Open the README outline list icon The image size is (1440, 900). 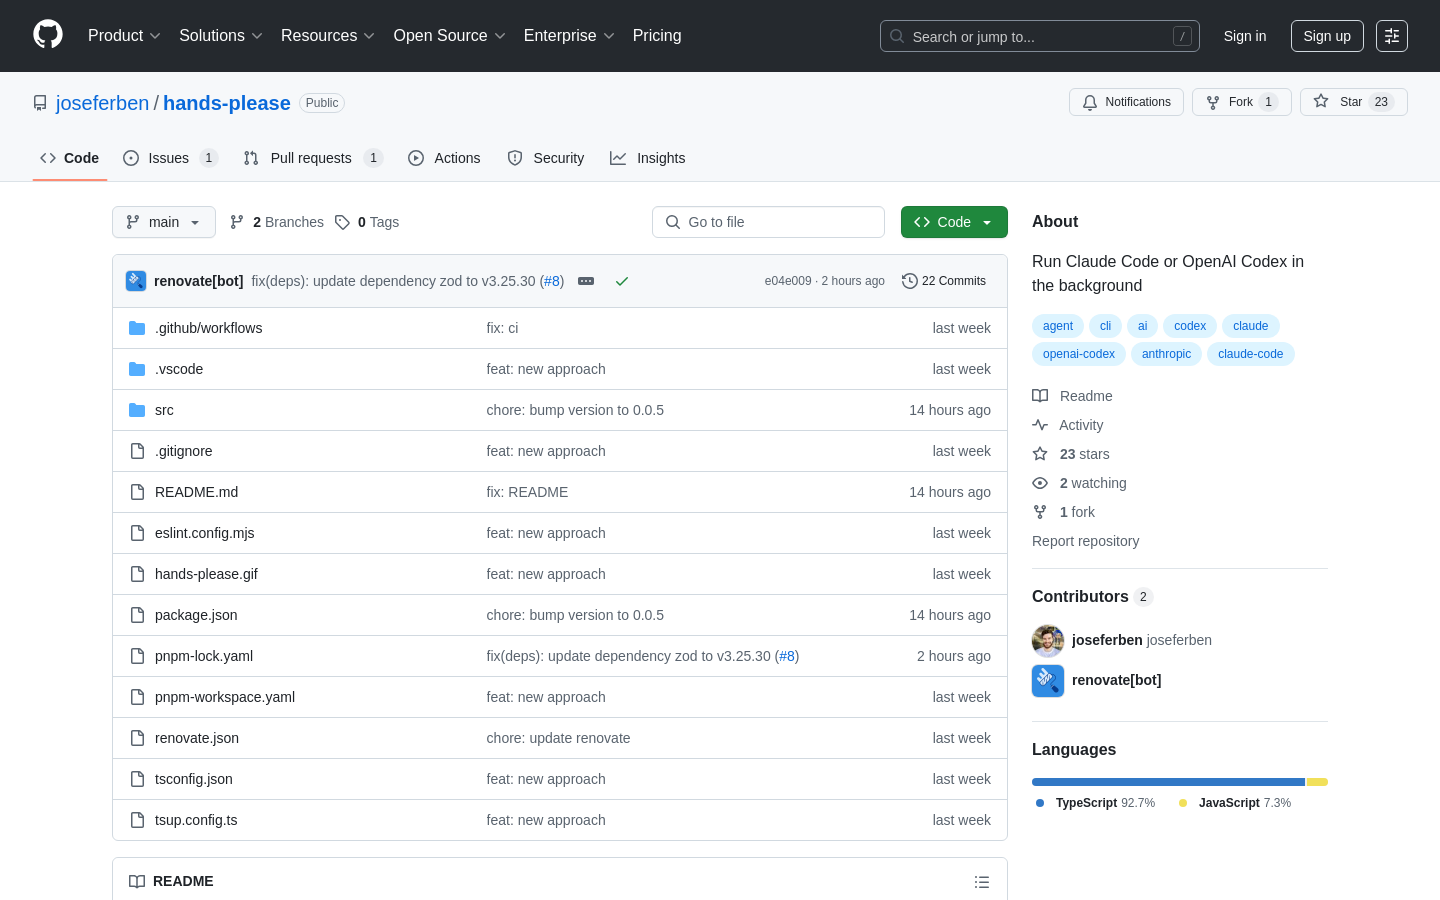pos(982,882)
